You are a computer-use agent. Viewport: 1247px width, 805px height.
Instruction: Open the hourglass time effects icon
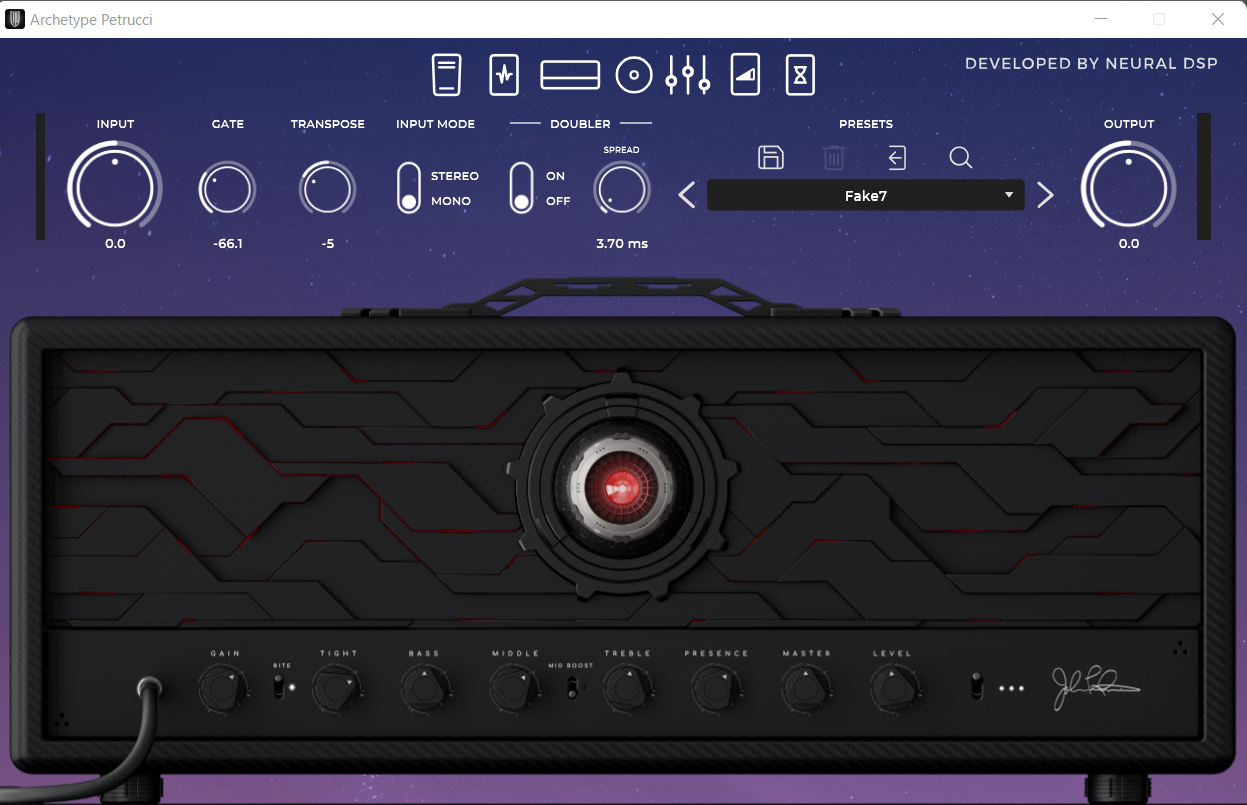tap(800, 75)
